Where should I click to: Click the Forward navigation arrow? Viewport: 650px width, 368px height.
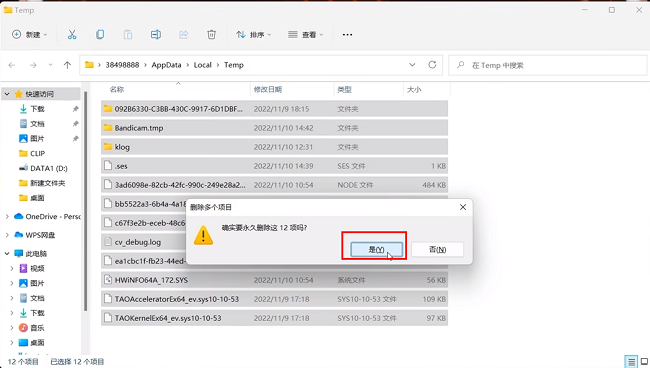coord(33,65)
